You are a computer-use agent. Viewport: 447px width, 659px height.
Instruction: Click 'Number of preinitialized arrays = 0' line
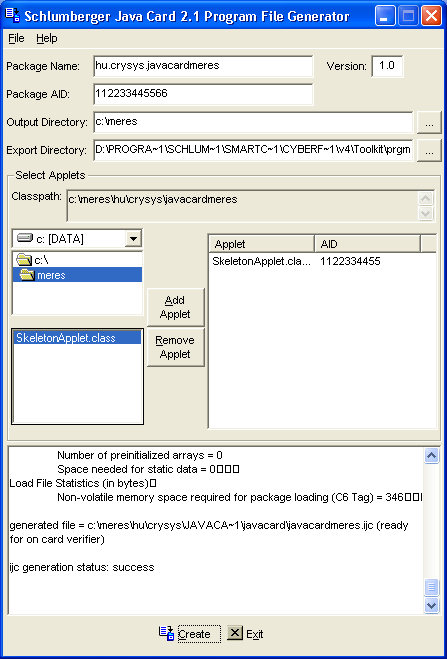(140, 455)
